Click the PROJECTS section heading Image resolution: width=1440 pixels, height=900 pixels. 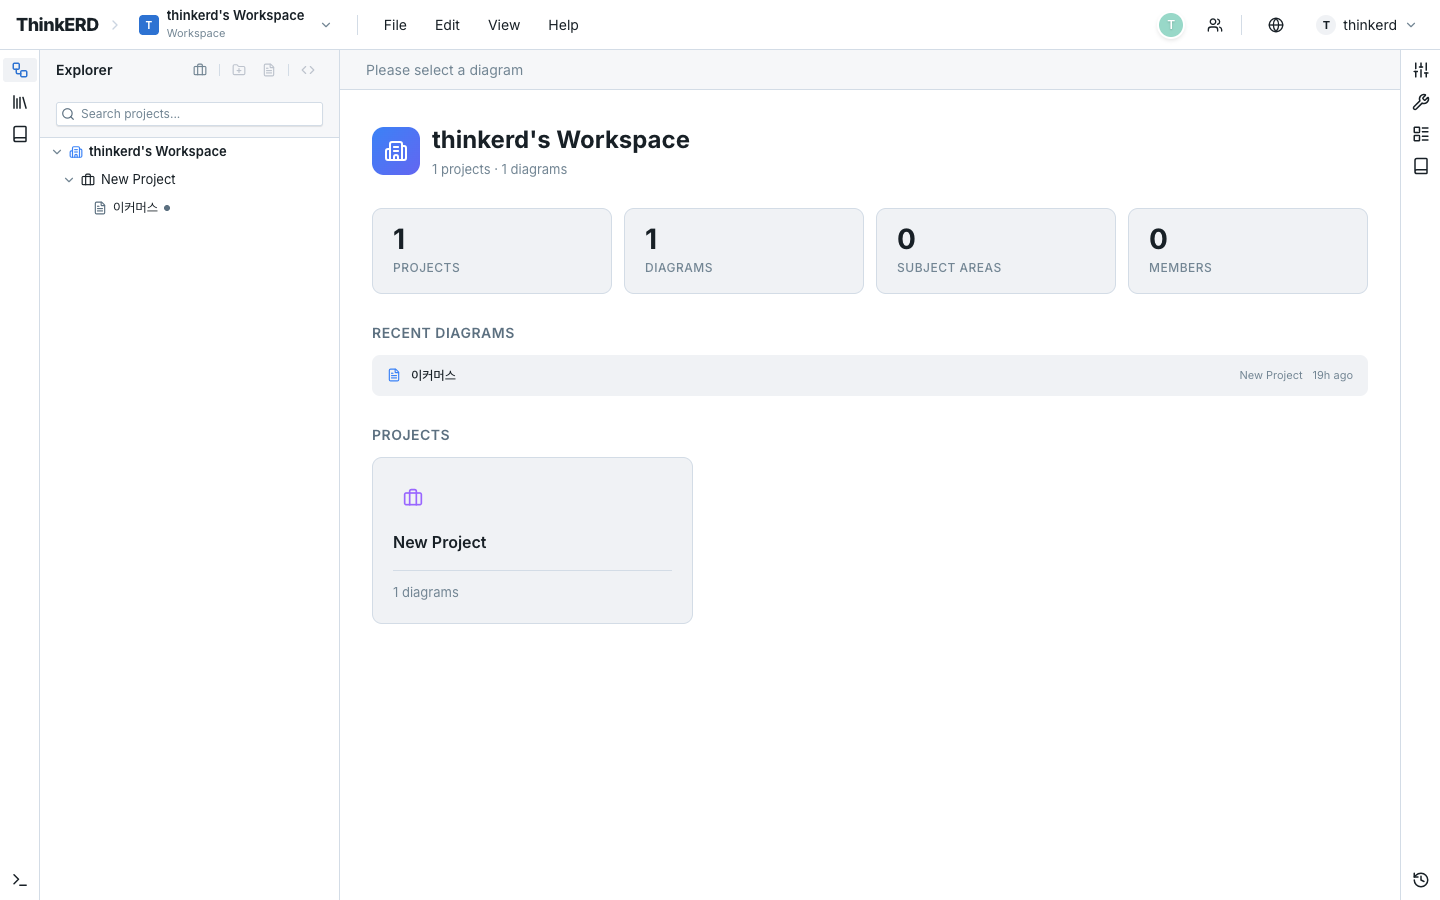point(411,435)
